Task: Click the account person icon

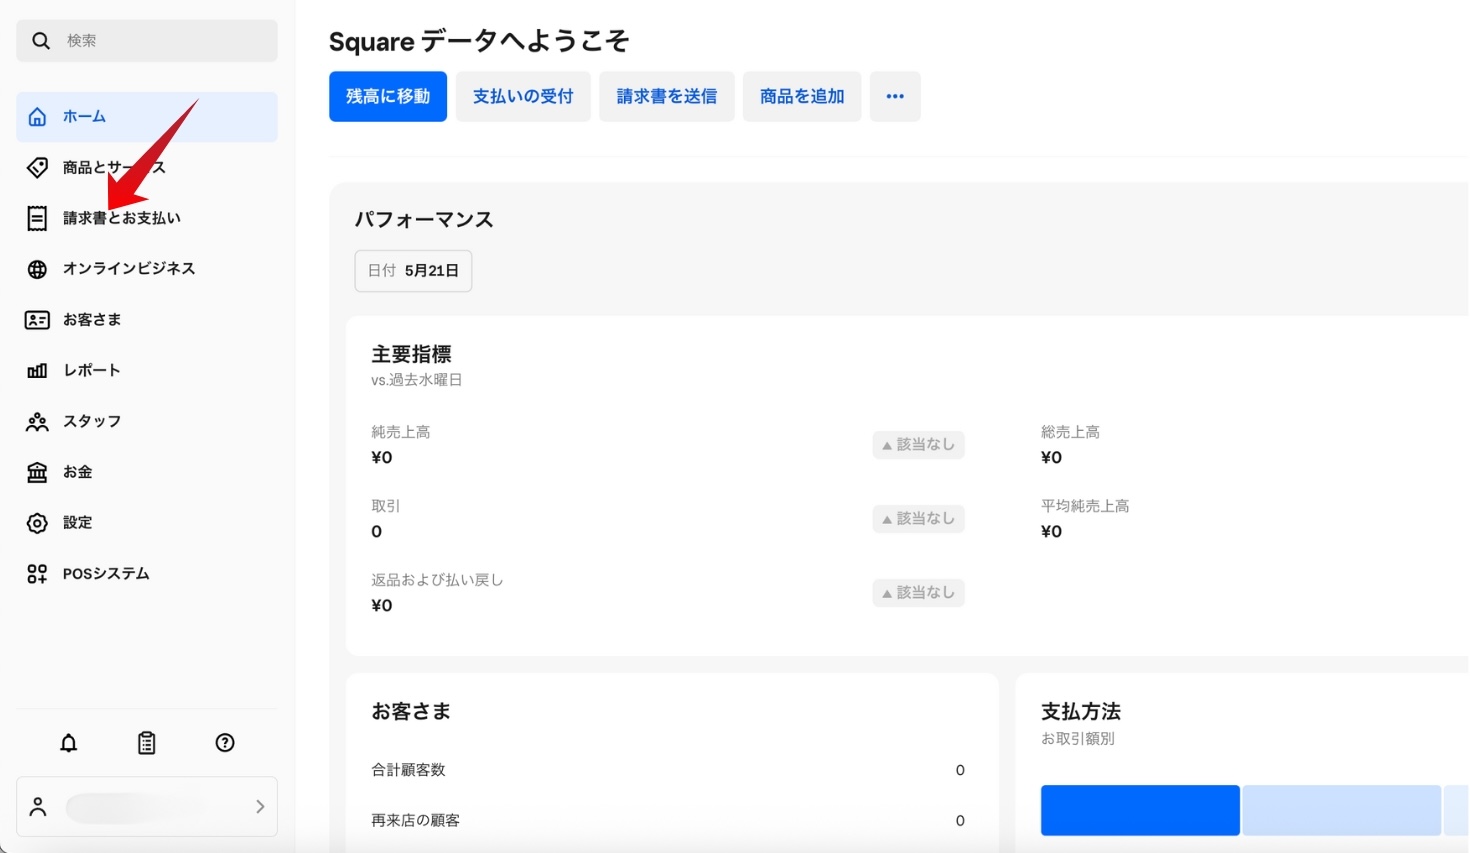Action: 39,807
